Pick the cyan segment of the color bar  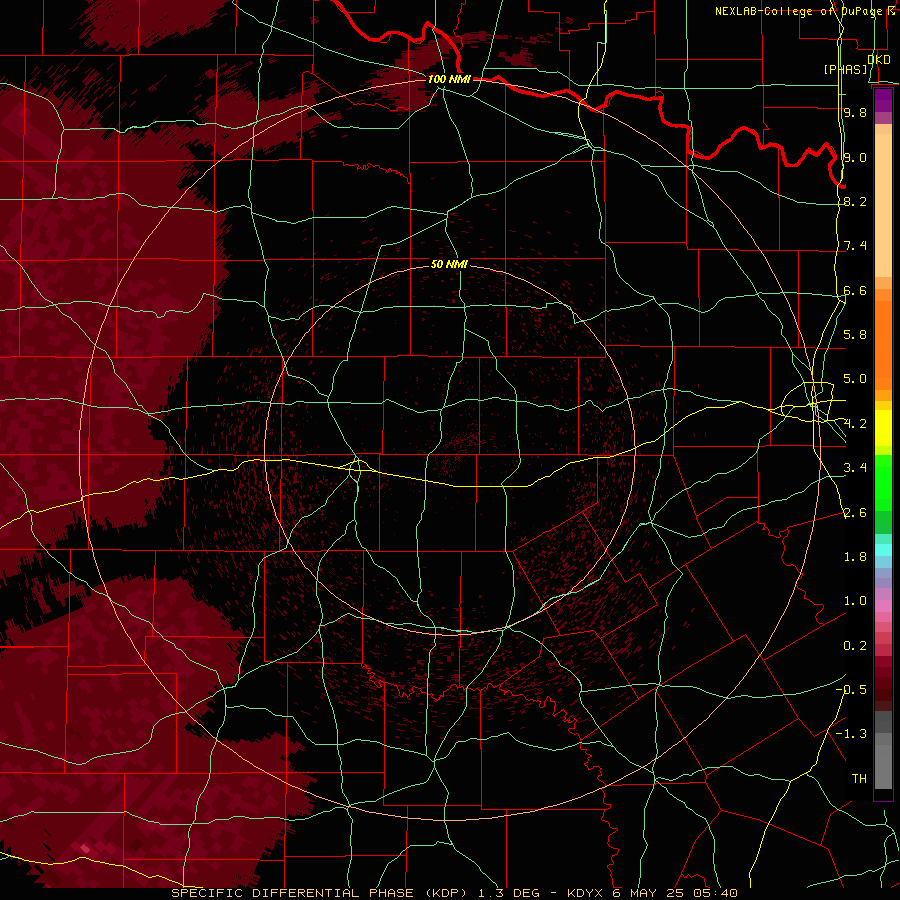click(x=883, y=550)
